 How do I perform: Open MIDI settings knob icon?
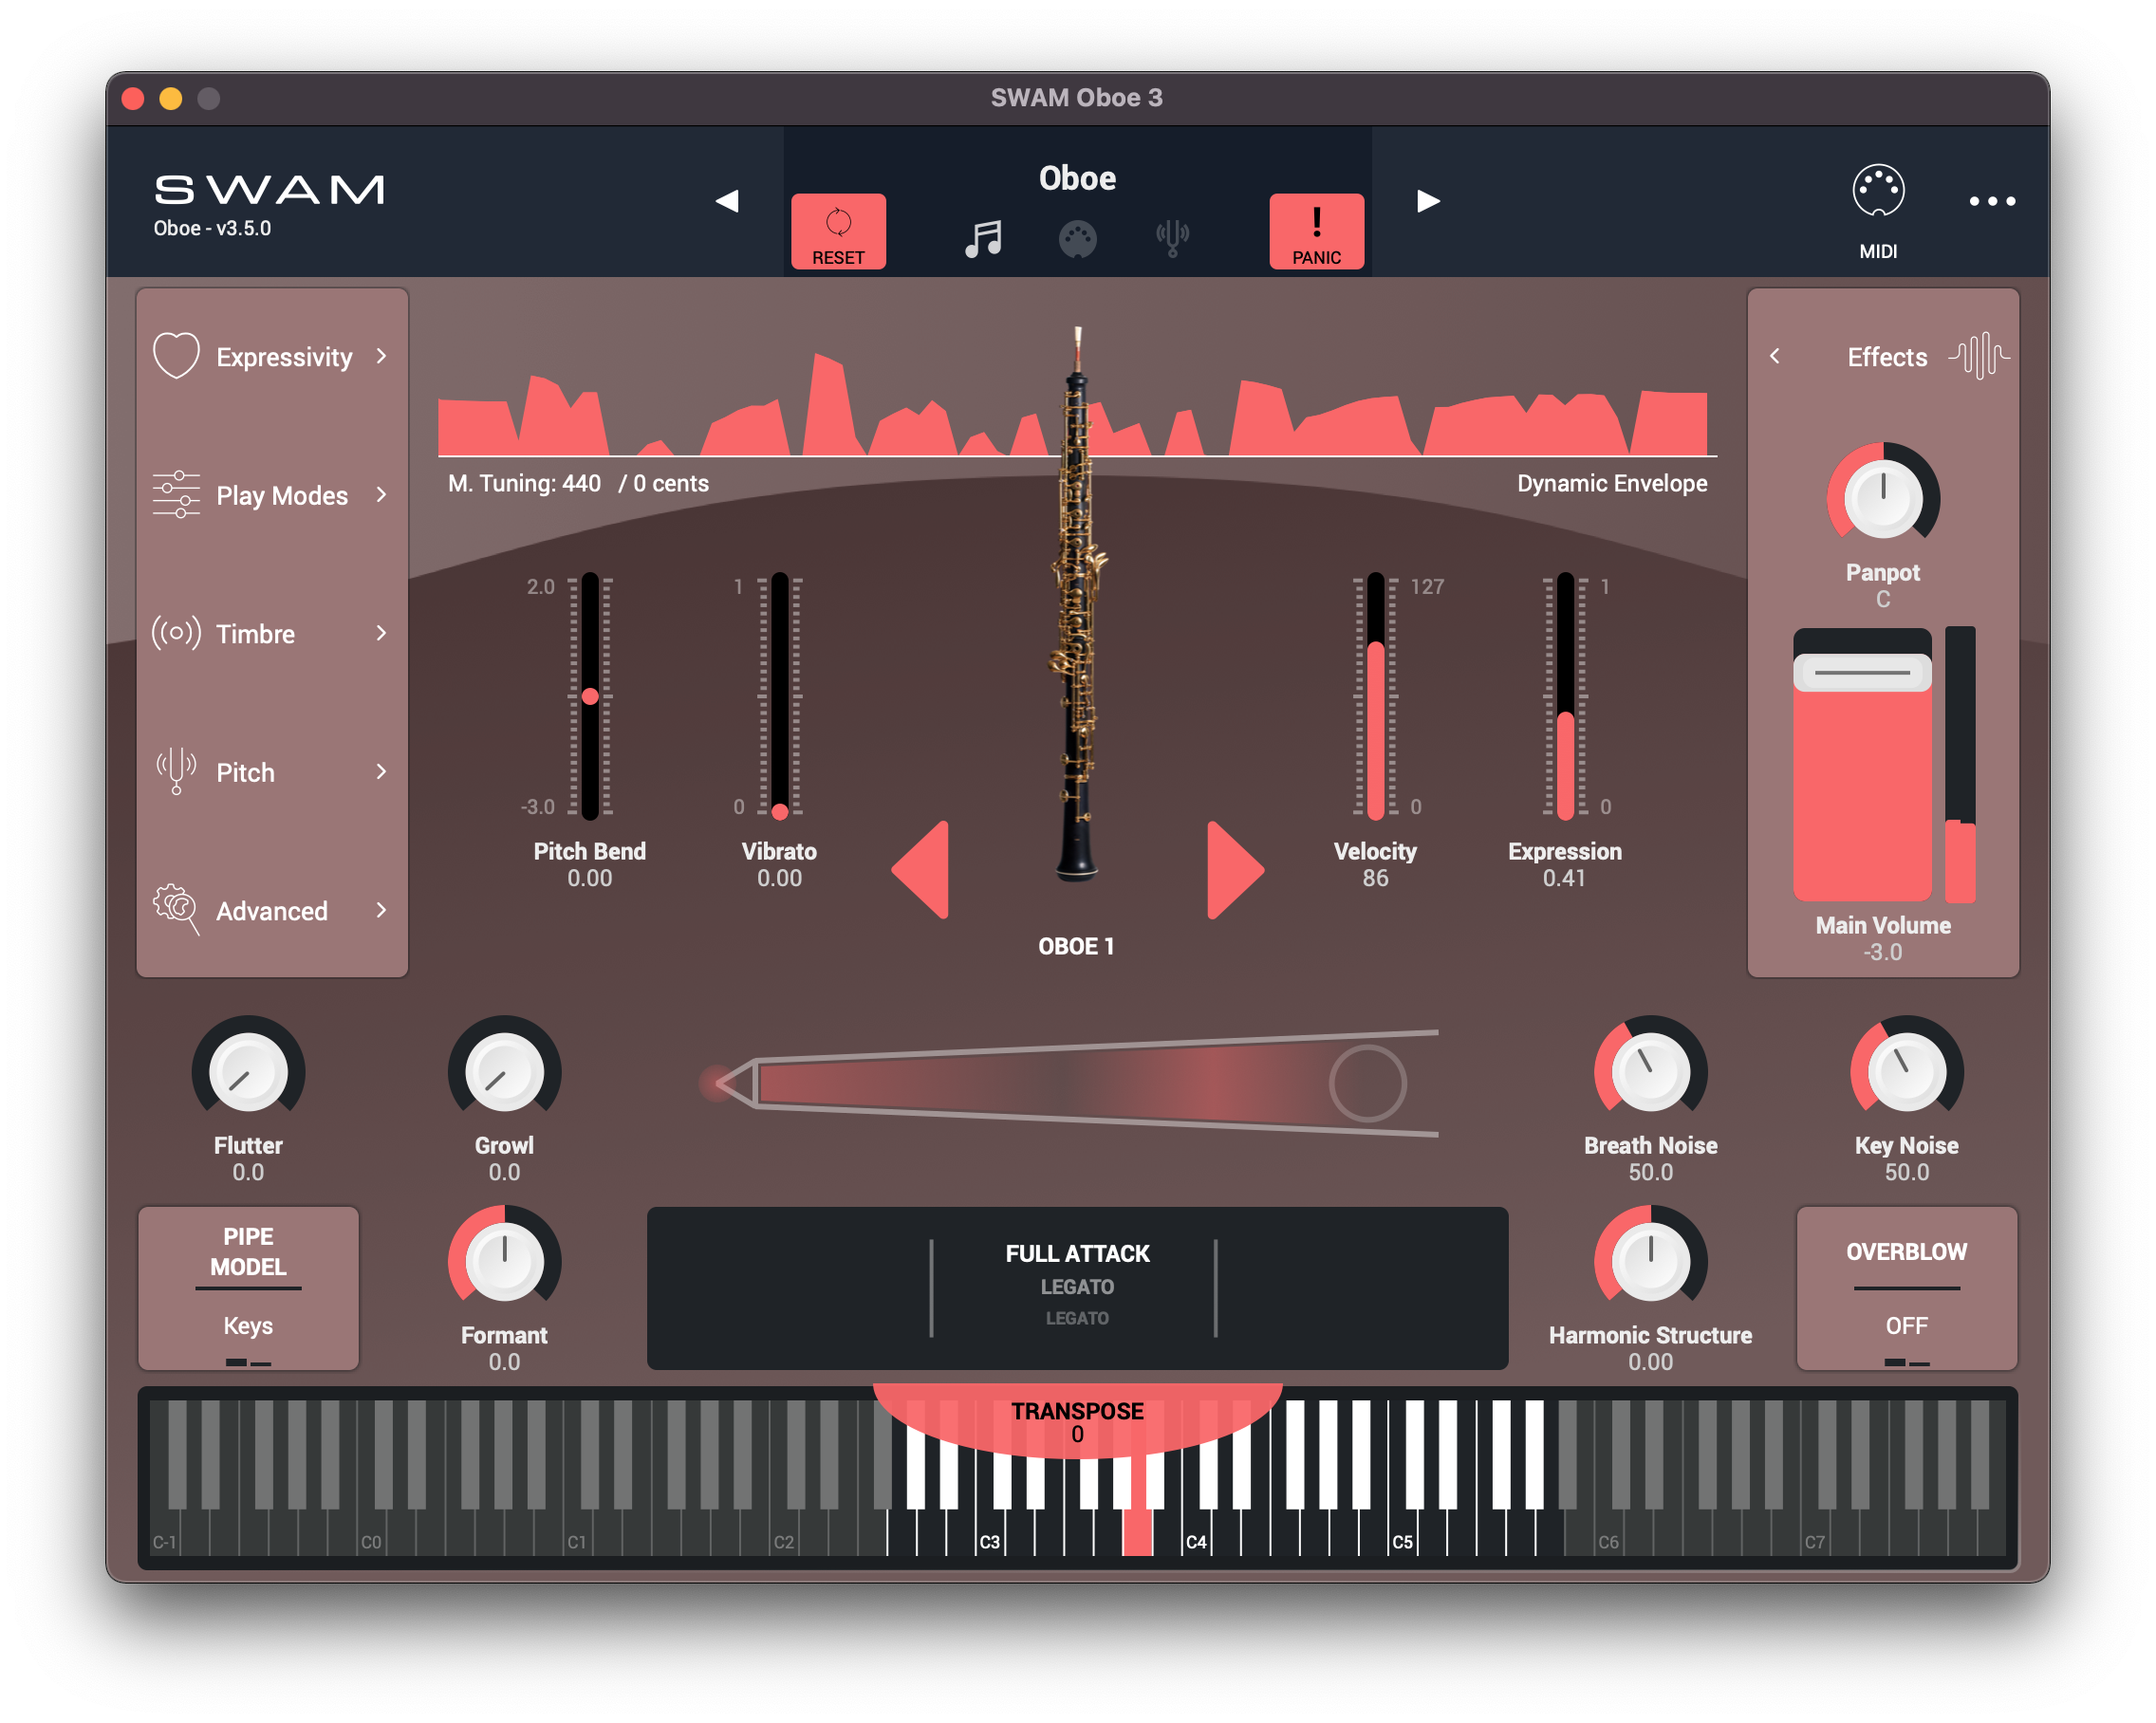point(1878,191)
